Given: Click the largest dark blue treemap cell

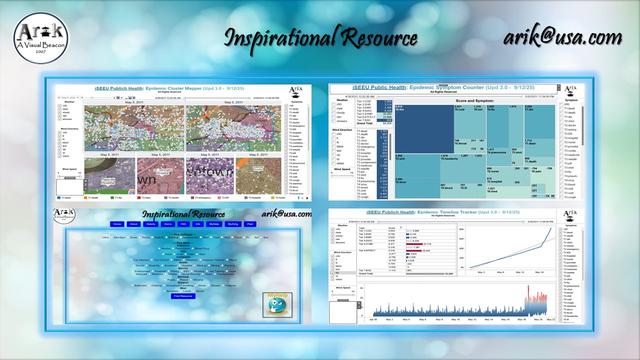Looking at the screenshot, I should 424,129.
